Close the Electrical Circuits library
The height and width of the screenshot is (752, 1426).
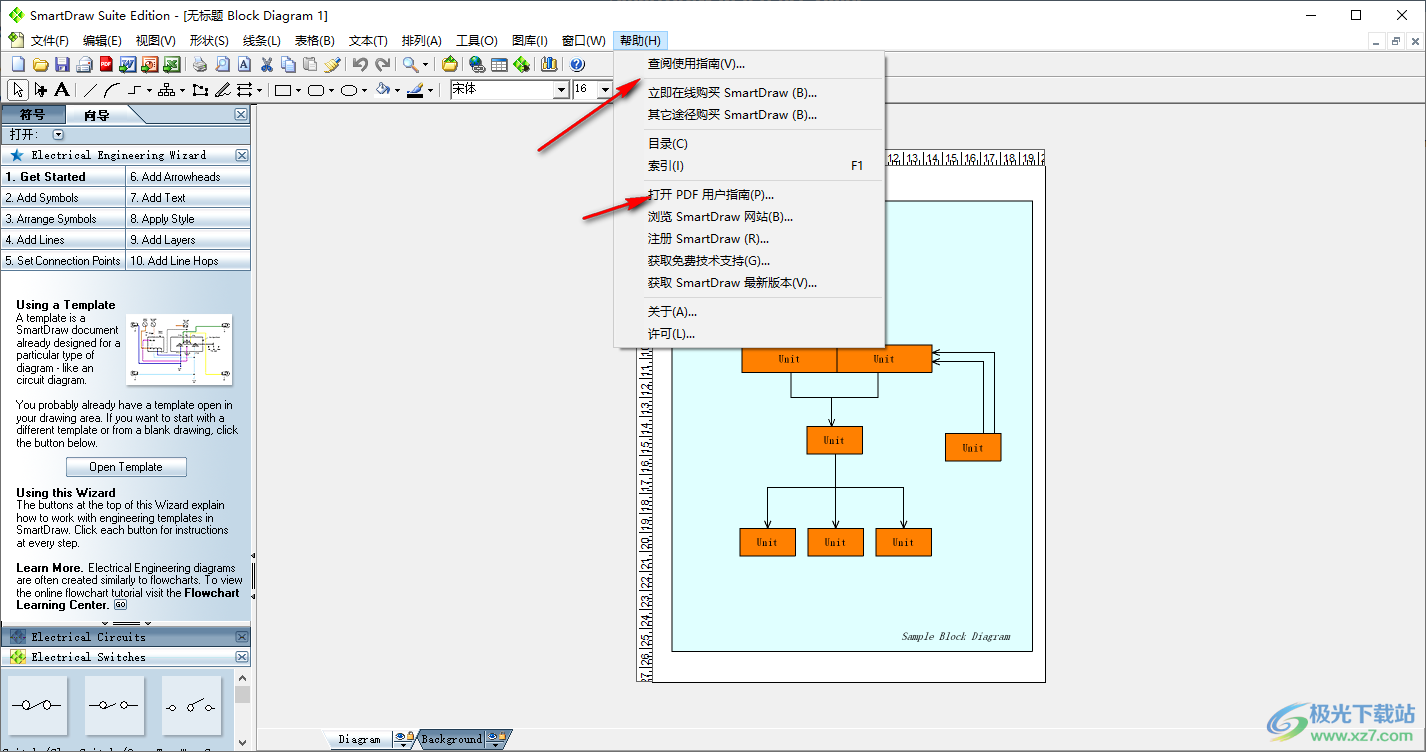[x=241, y=637]
